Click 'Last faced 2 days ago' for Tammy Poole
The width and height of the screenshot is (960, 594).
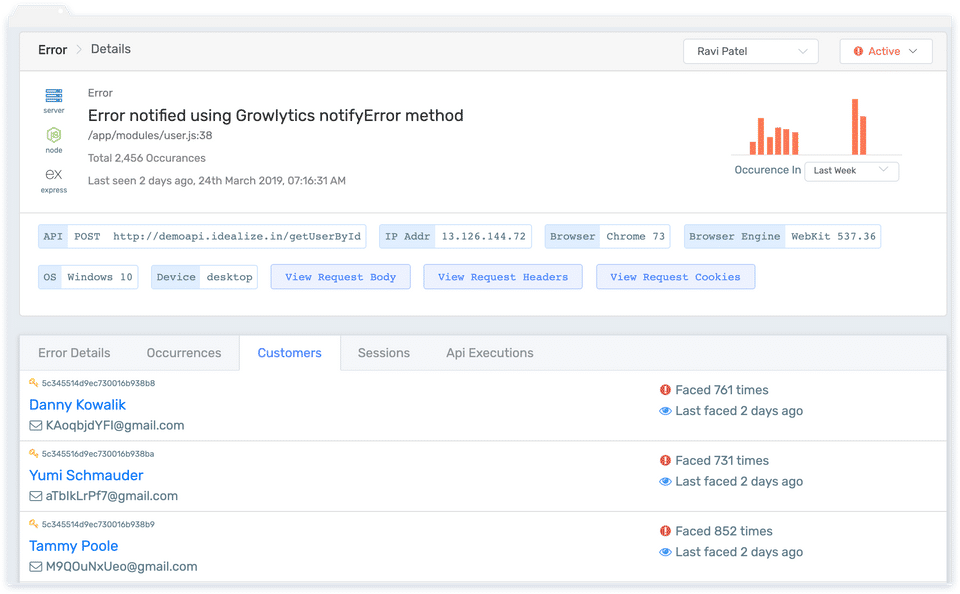click(739, 552)
